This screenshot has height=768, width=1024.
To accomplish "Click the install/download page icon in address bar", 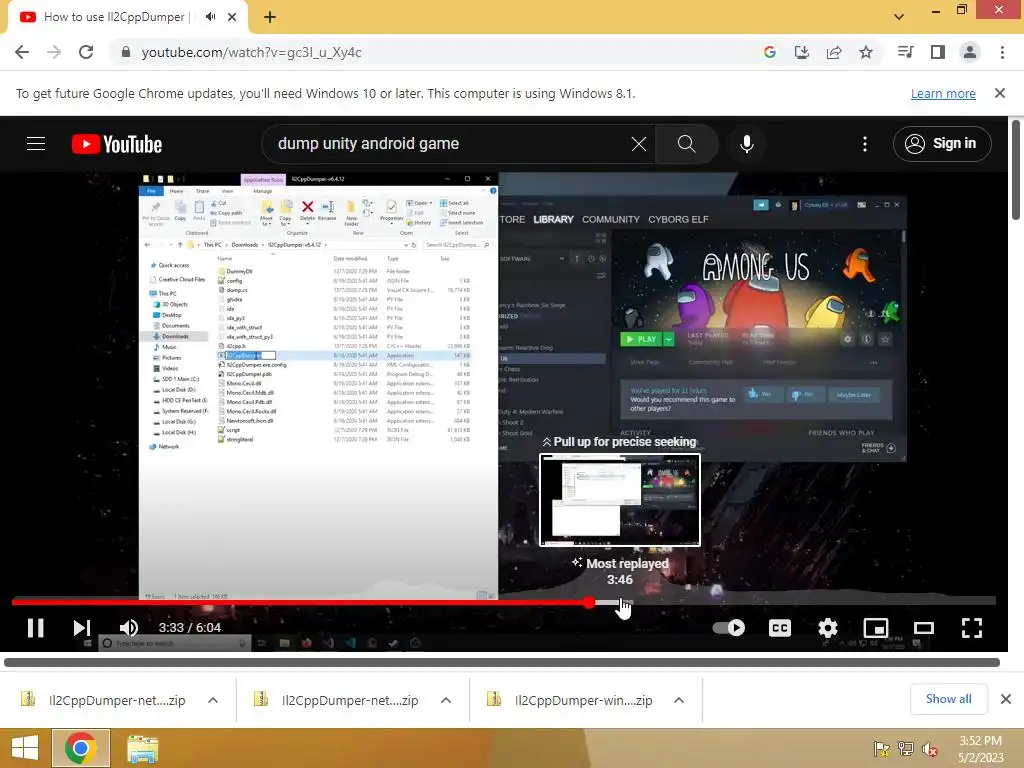I will [802, 52].
